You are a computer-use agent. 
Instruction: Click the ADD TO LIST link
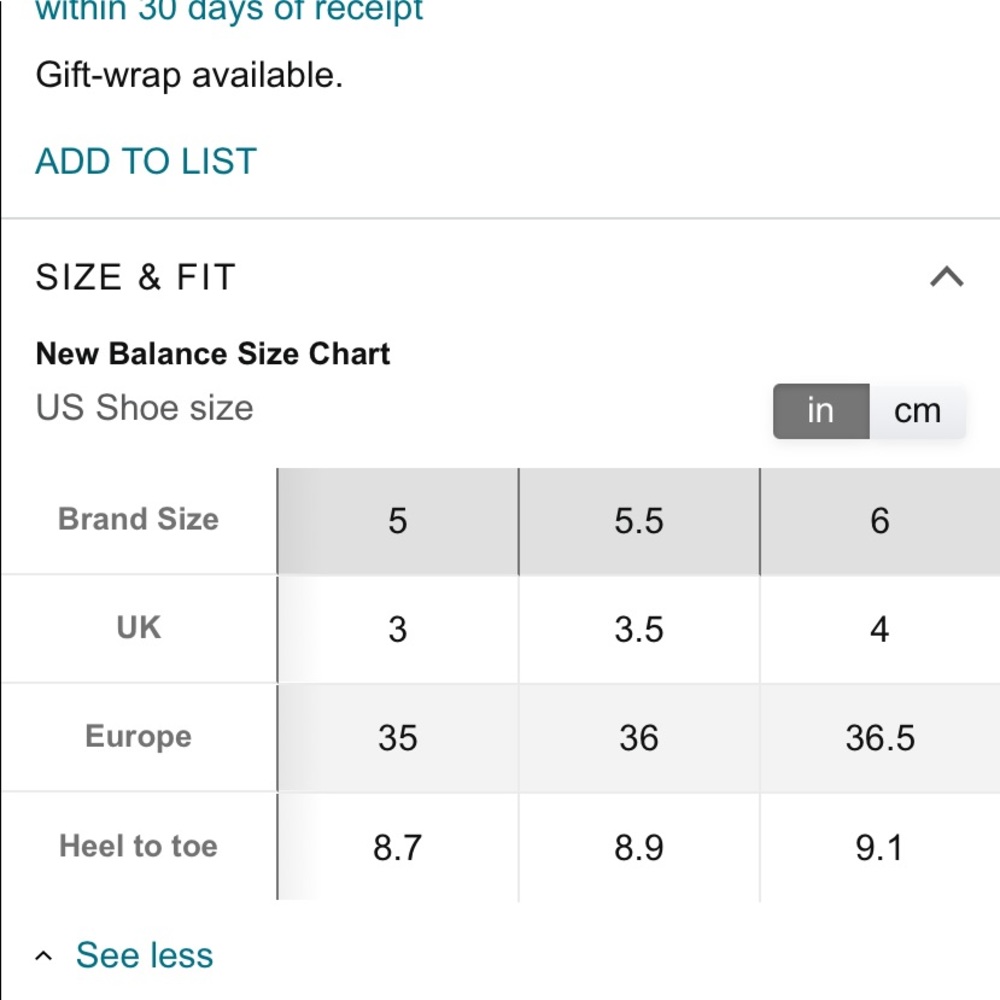tap(146, 161)
